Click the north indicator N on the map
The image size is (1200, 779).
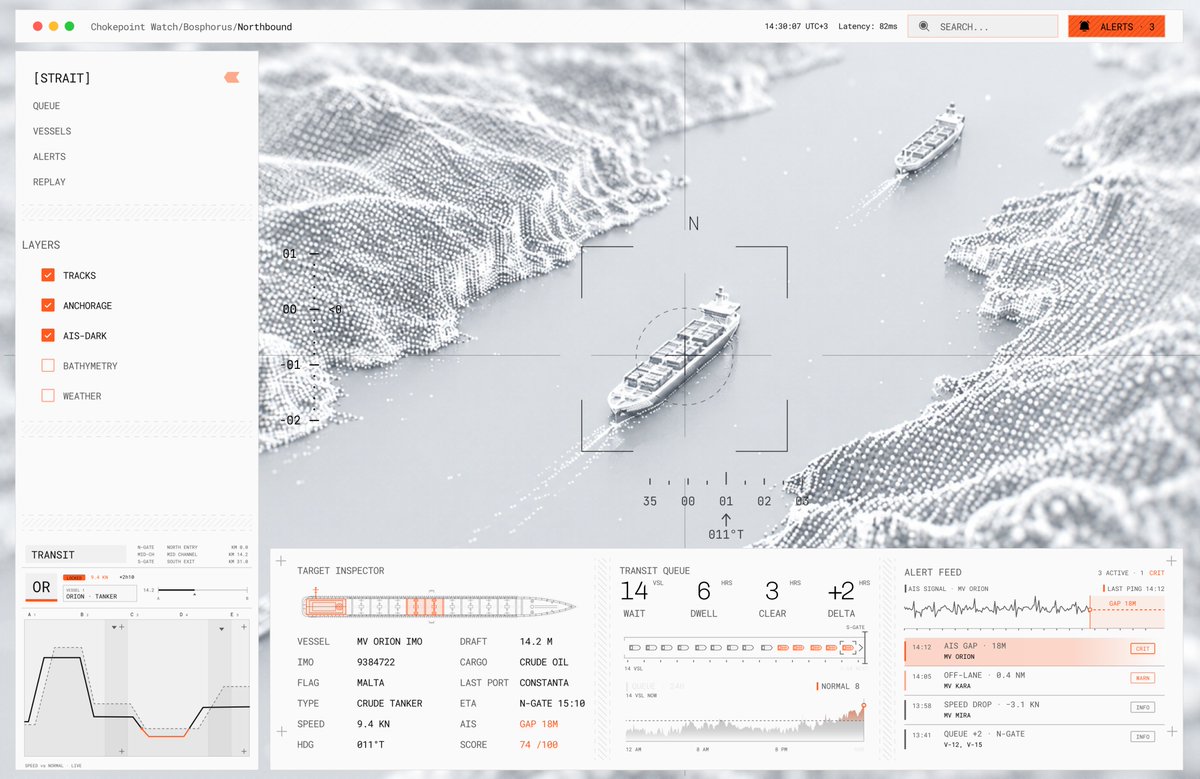tap(693, 224)
